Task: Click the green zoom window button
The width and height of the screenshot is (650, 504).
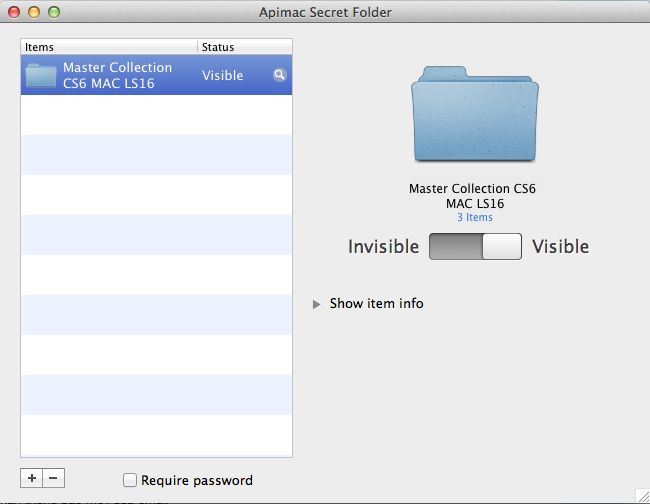Action: [x=54, y=12]
